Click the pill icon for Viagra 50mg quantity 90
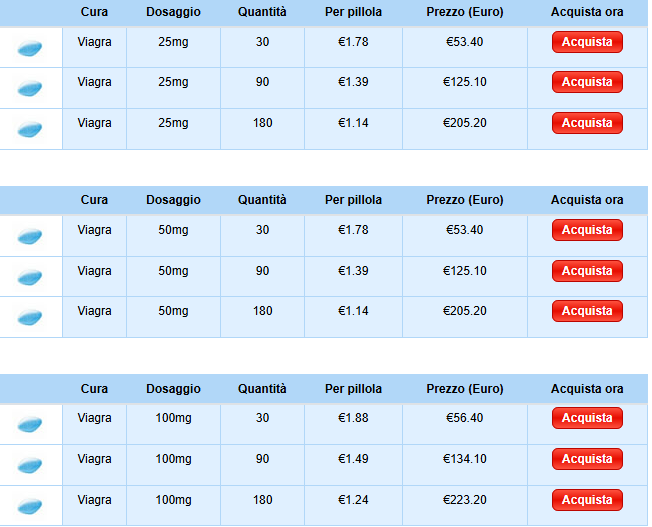652x527 pixels. tap(30, 277)
